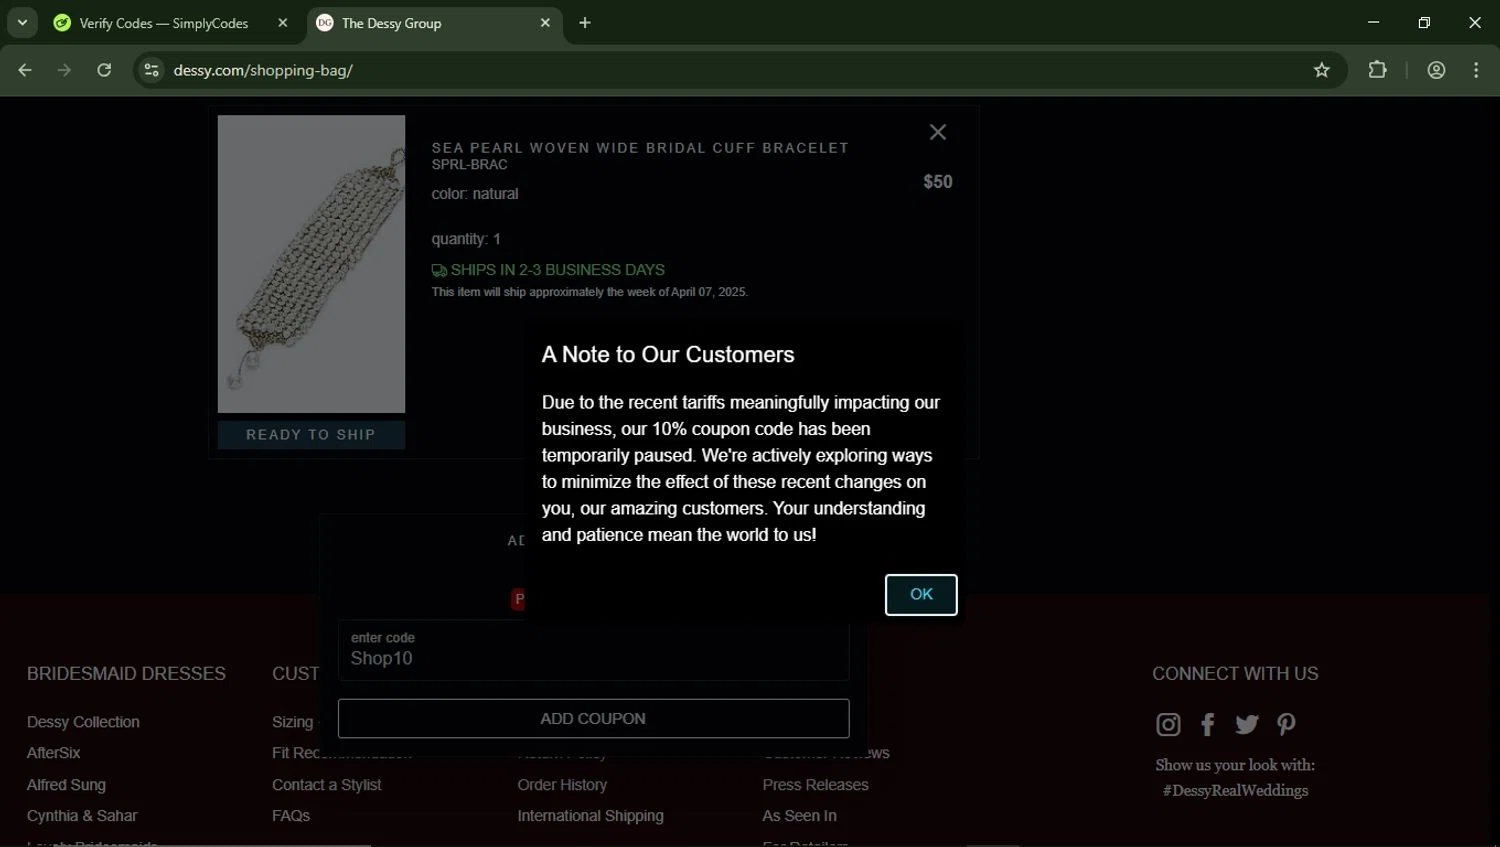Click the READY TO SHIP label
The image size is (1500, 847).
pos(311,435)
